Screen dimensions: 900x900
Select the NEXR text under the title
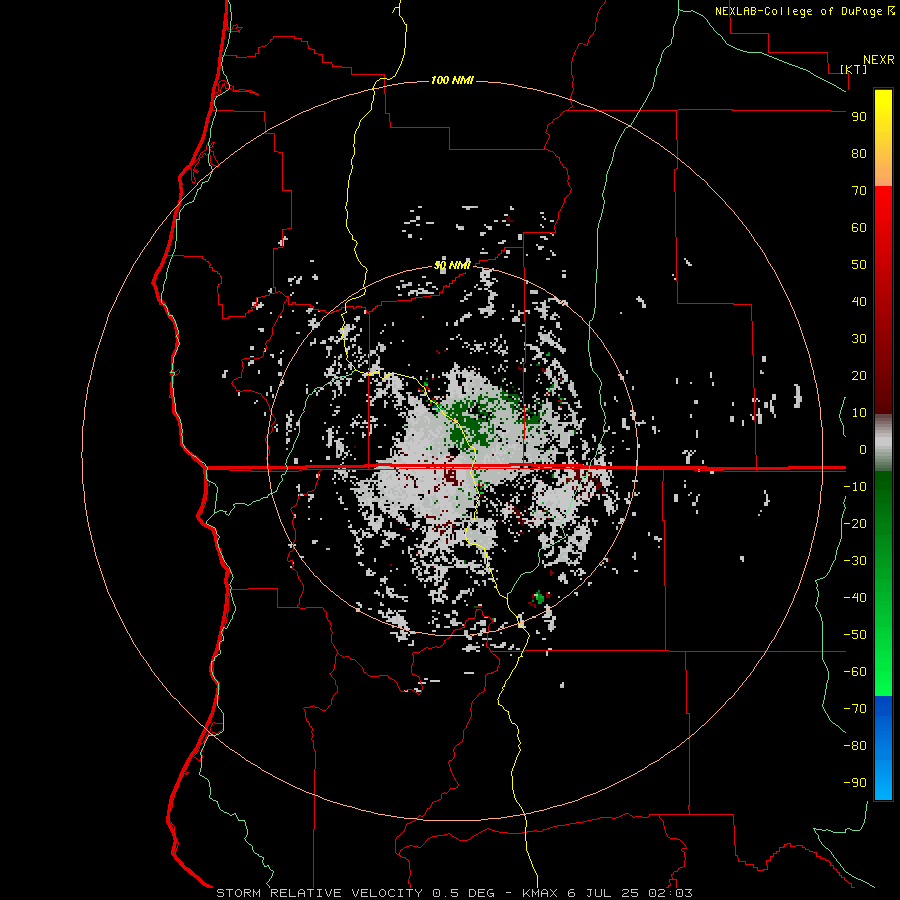click(x=879, y=60)
